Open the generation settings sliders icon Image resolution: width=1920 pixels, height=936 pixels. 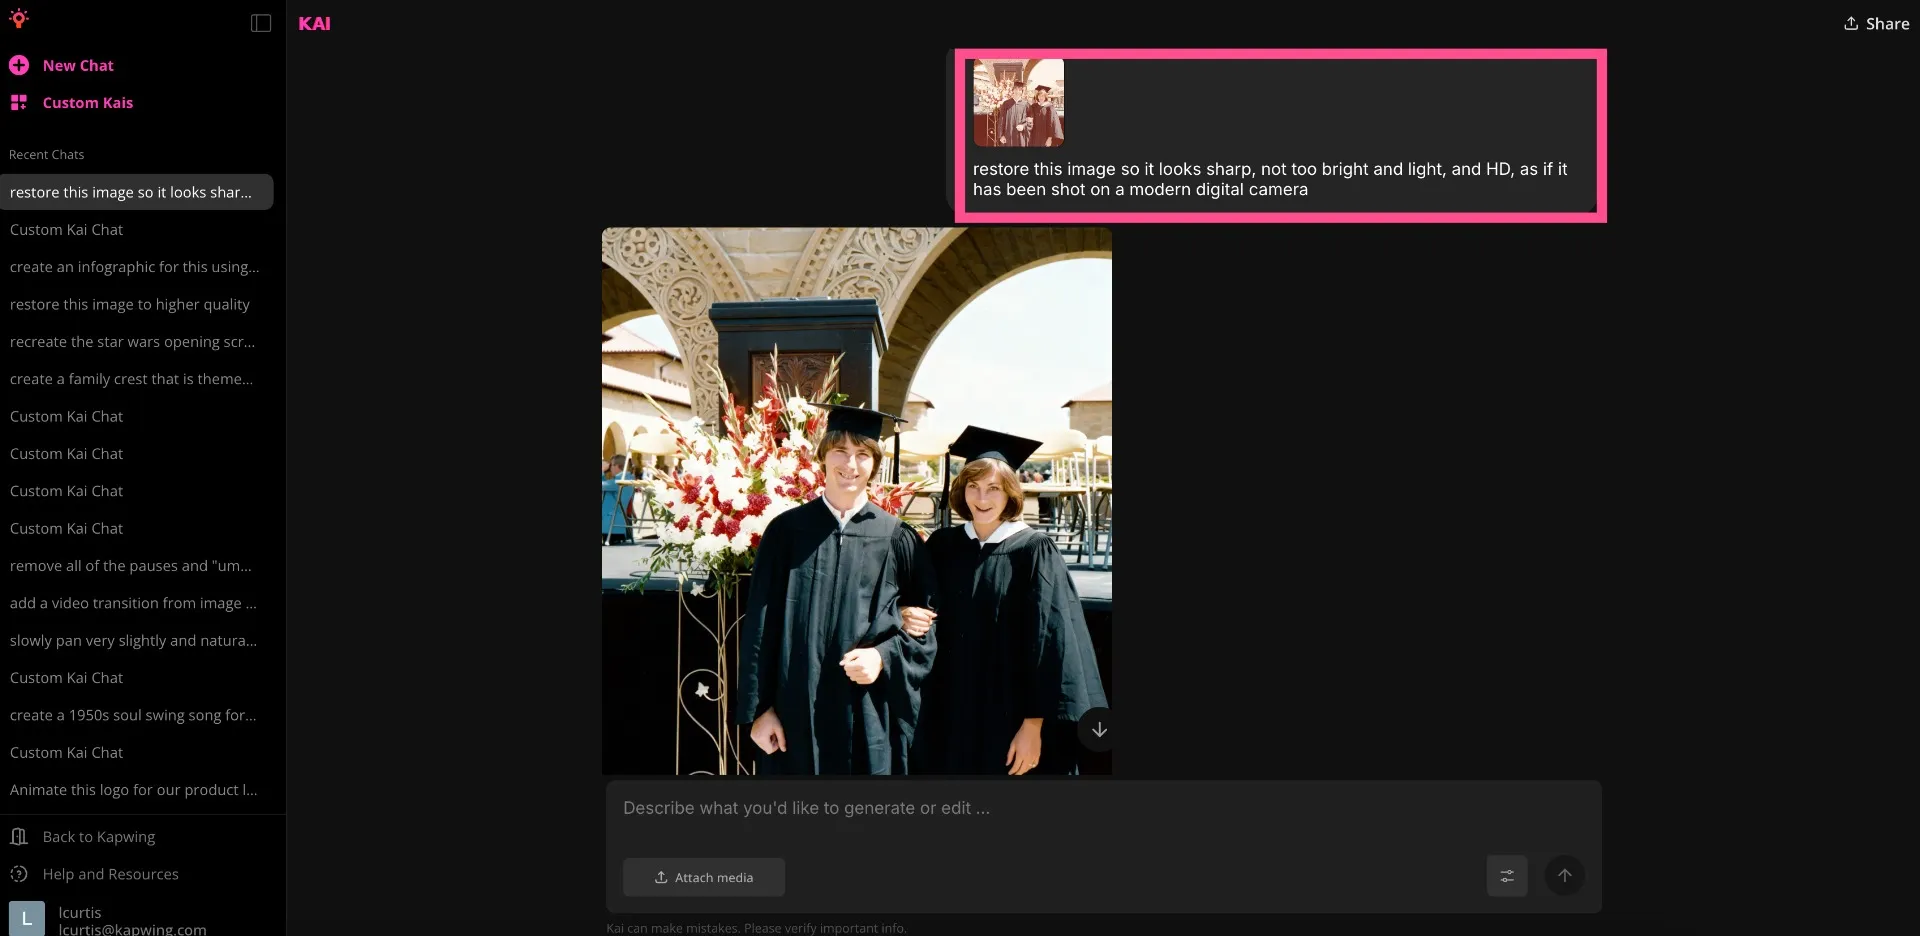[1507, 875]
